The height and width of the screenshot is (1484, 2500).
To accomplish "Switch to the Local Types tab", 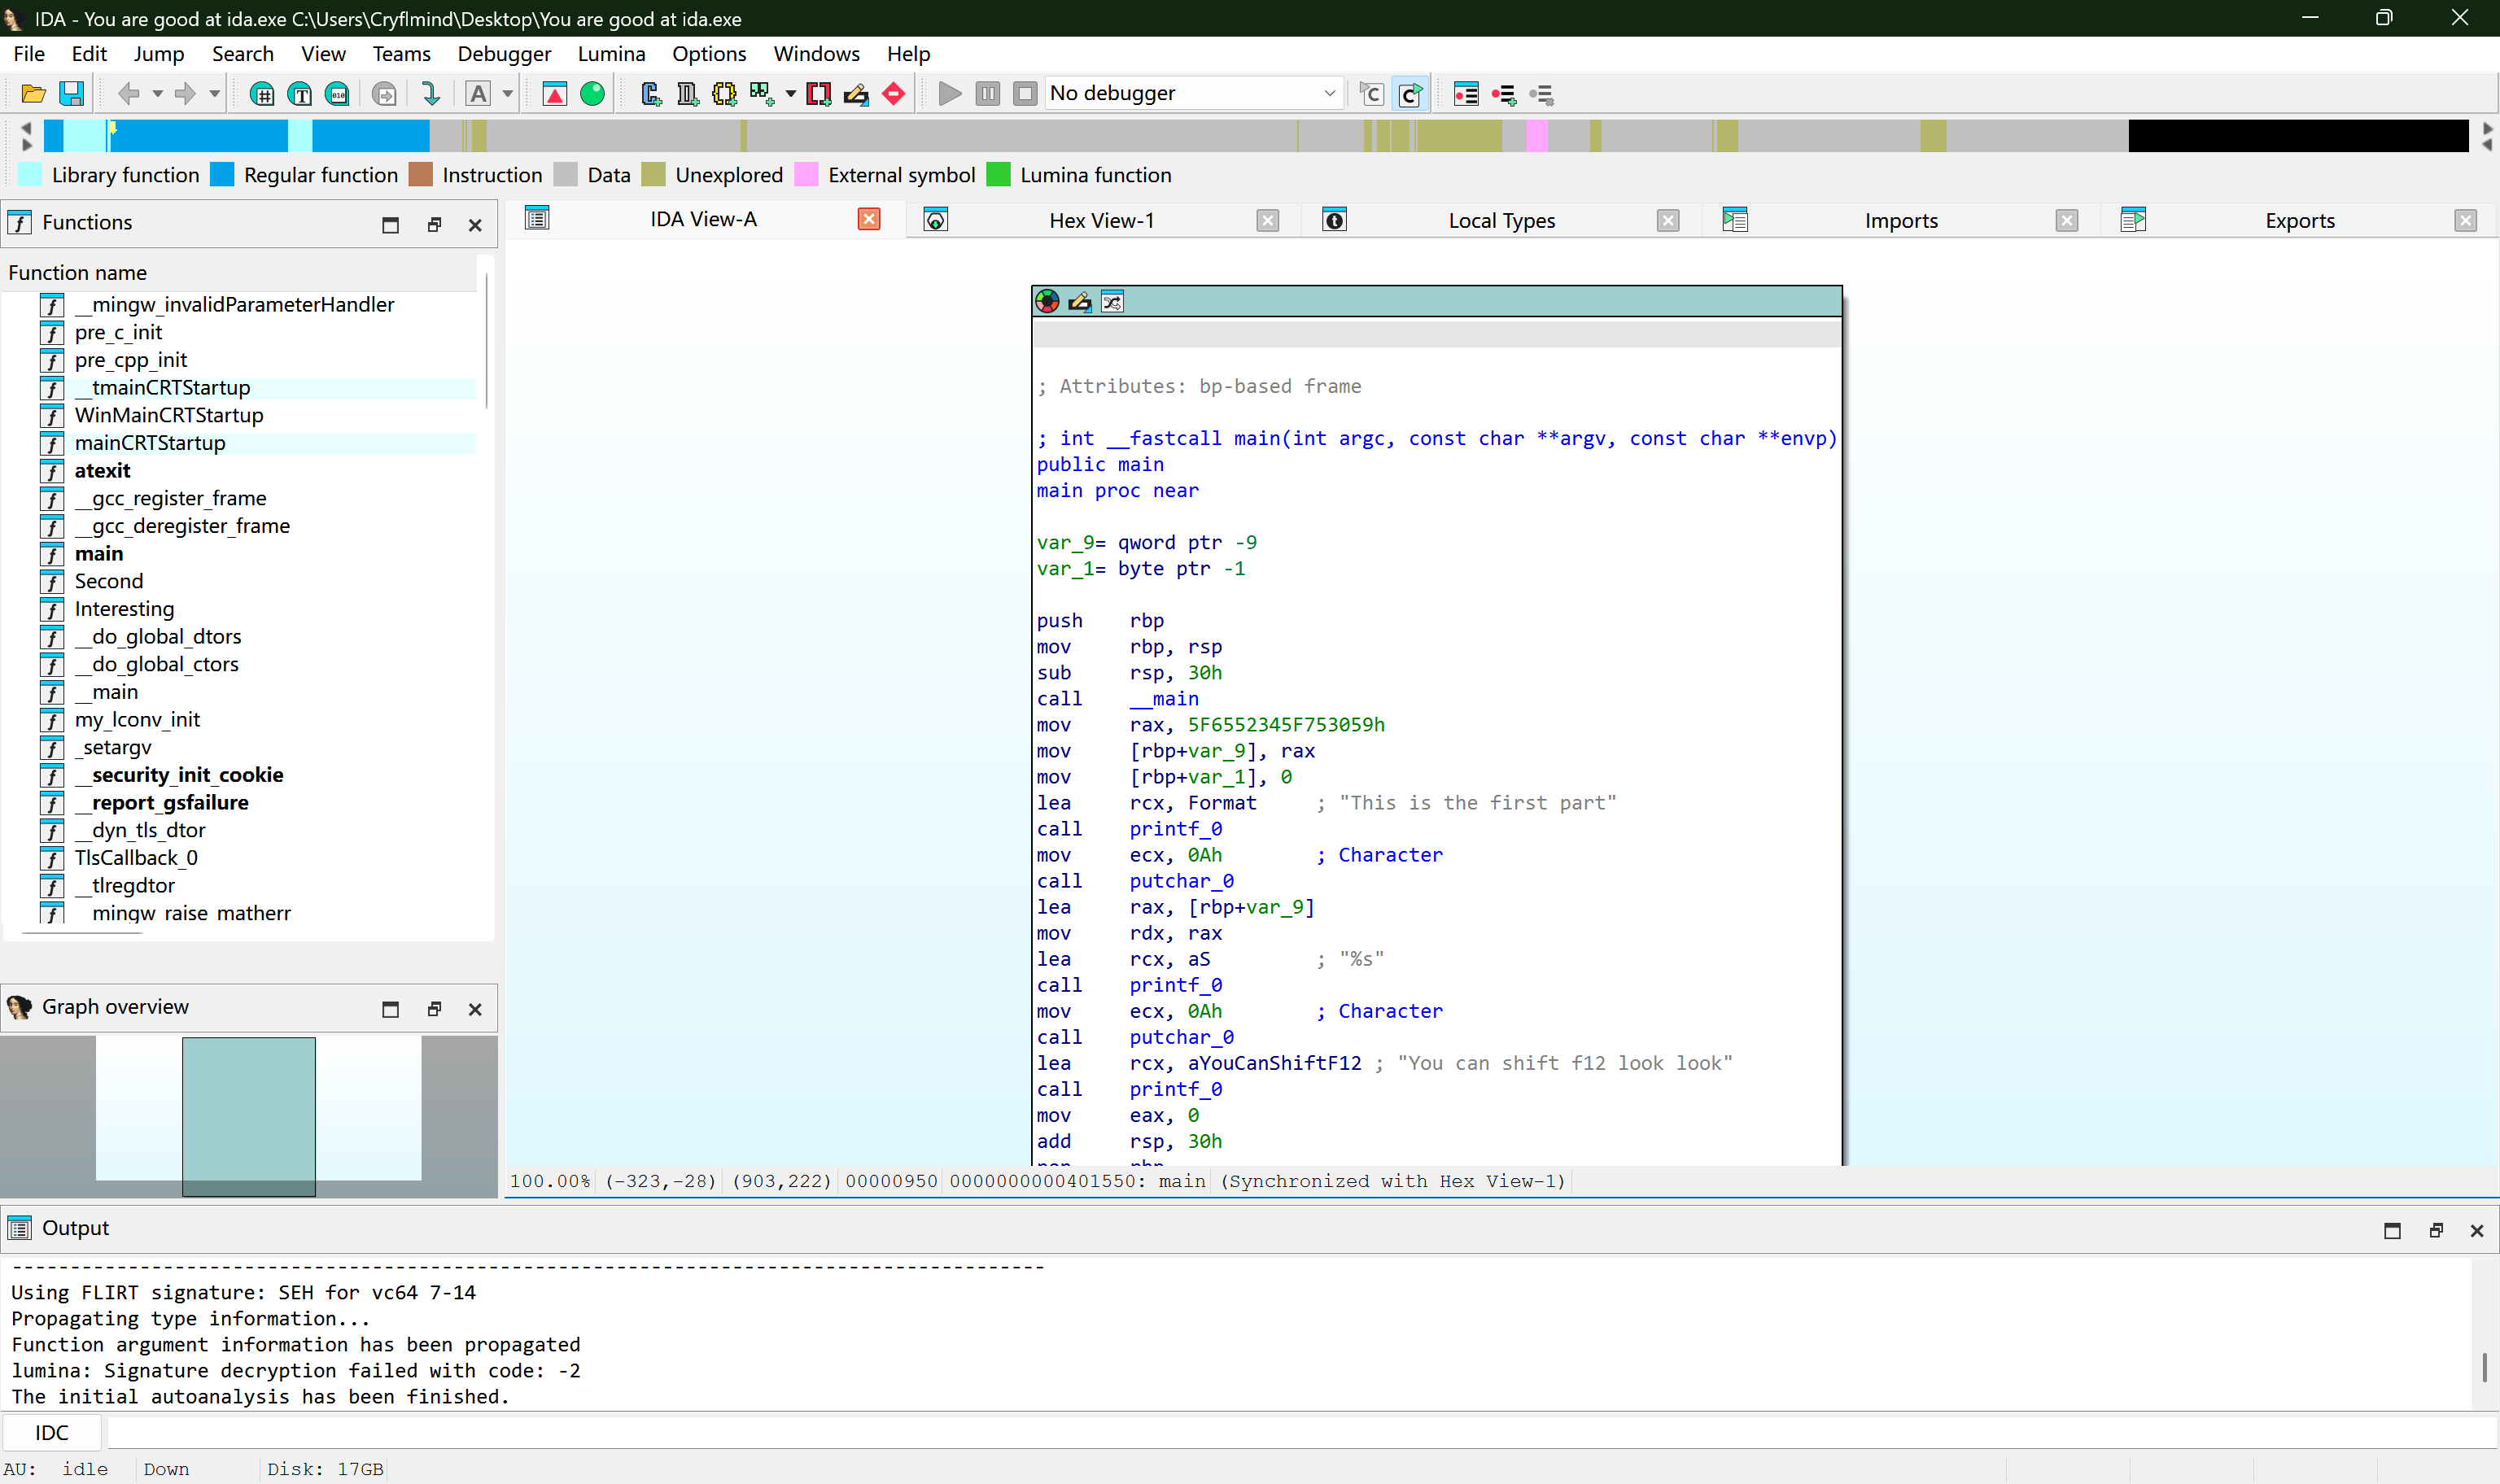I will [x=1501, y=220].
